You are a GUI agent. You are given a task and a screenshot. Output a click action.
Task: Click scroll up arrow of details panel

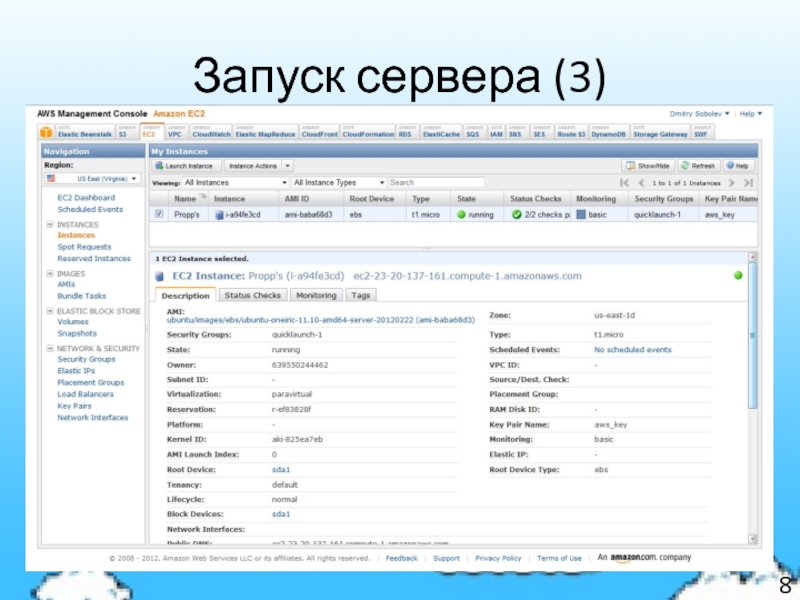pos(752,257)
